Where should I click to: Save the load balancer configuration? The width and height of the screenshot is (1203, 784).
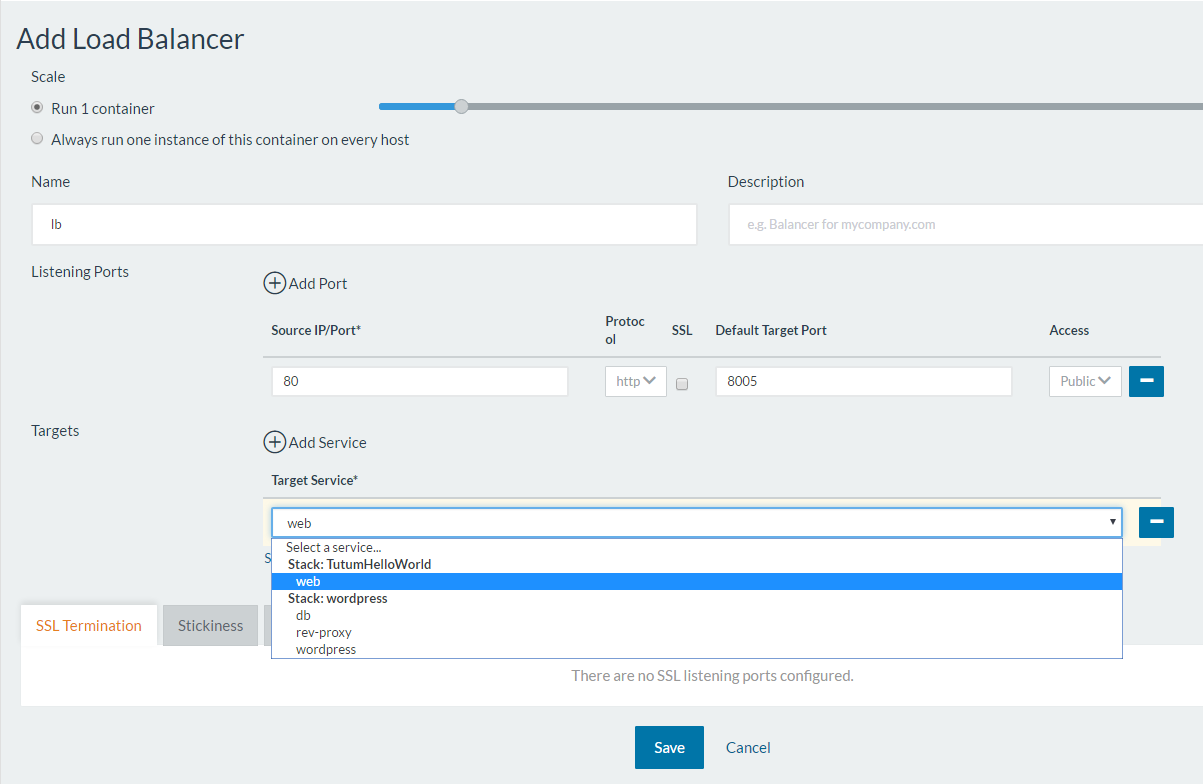(669, 747)
